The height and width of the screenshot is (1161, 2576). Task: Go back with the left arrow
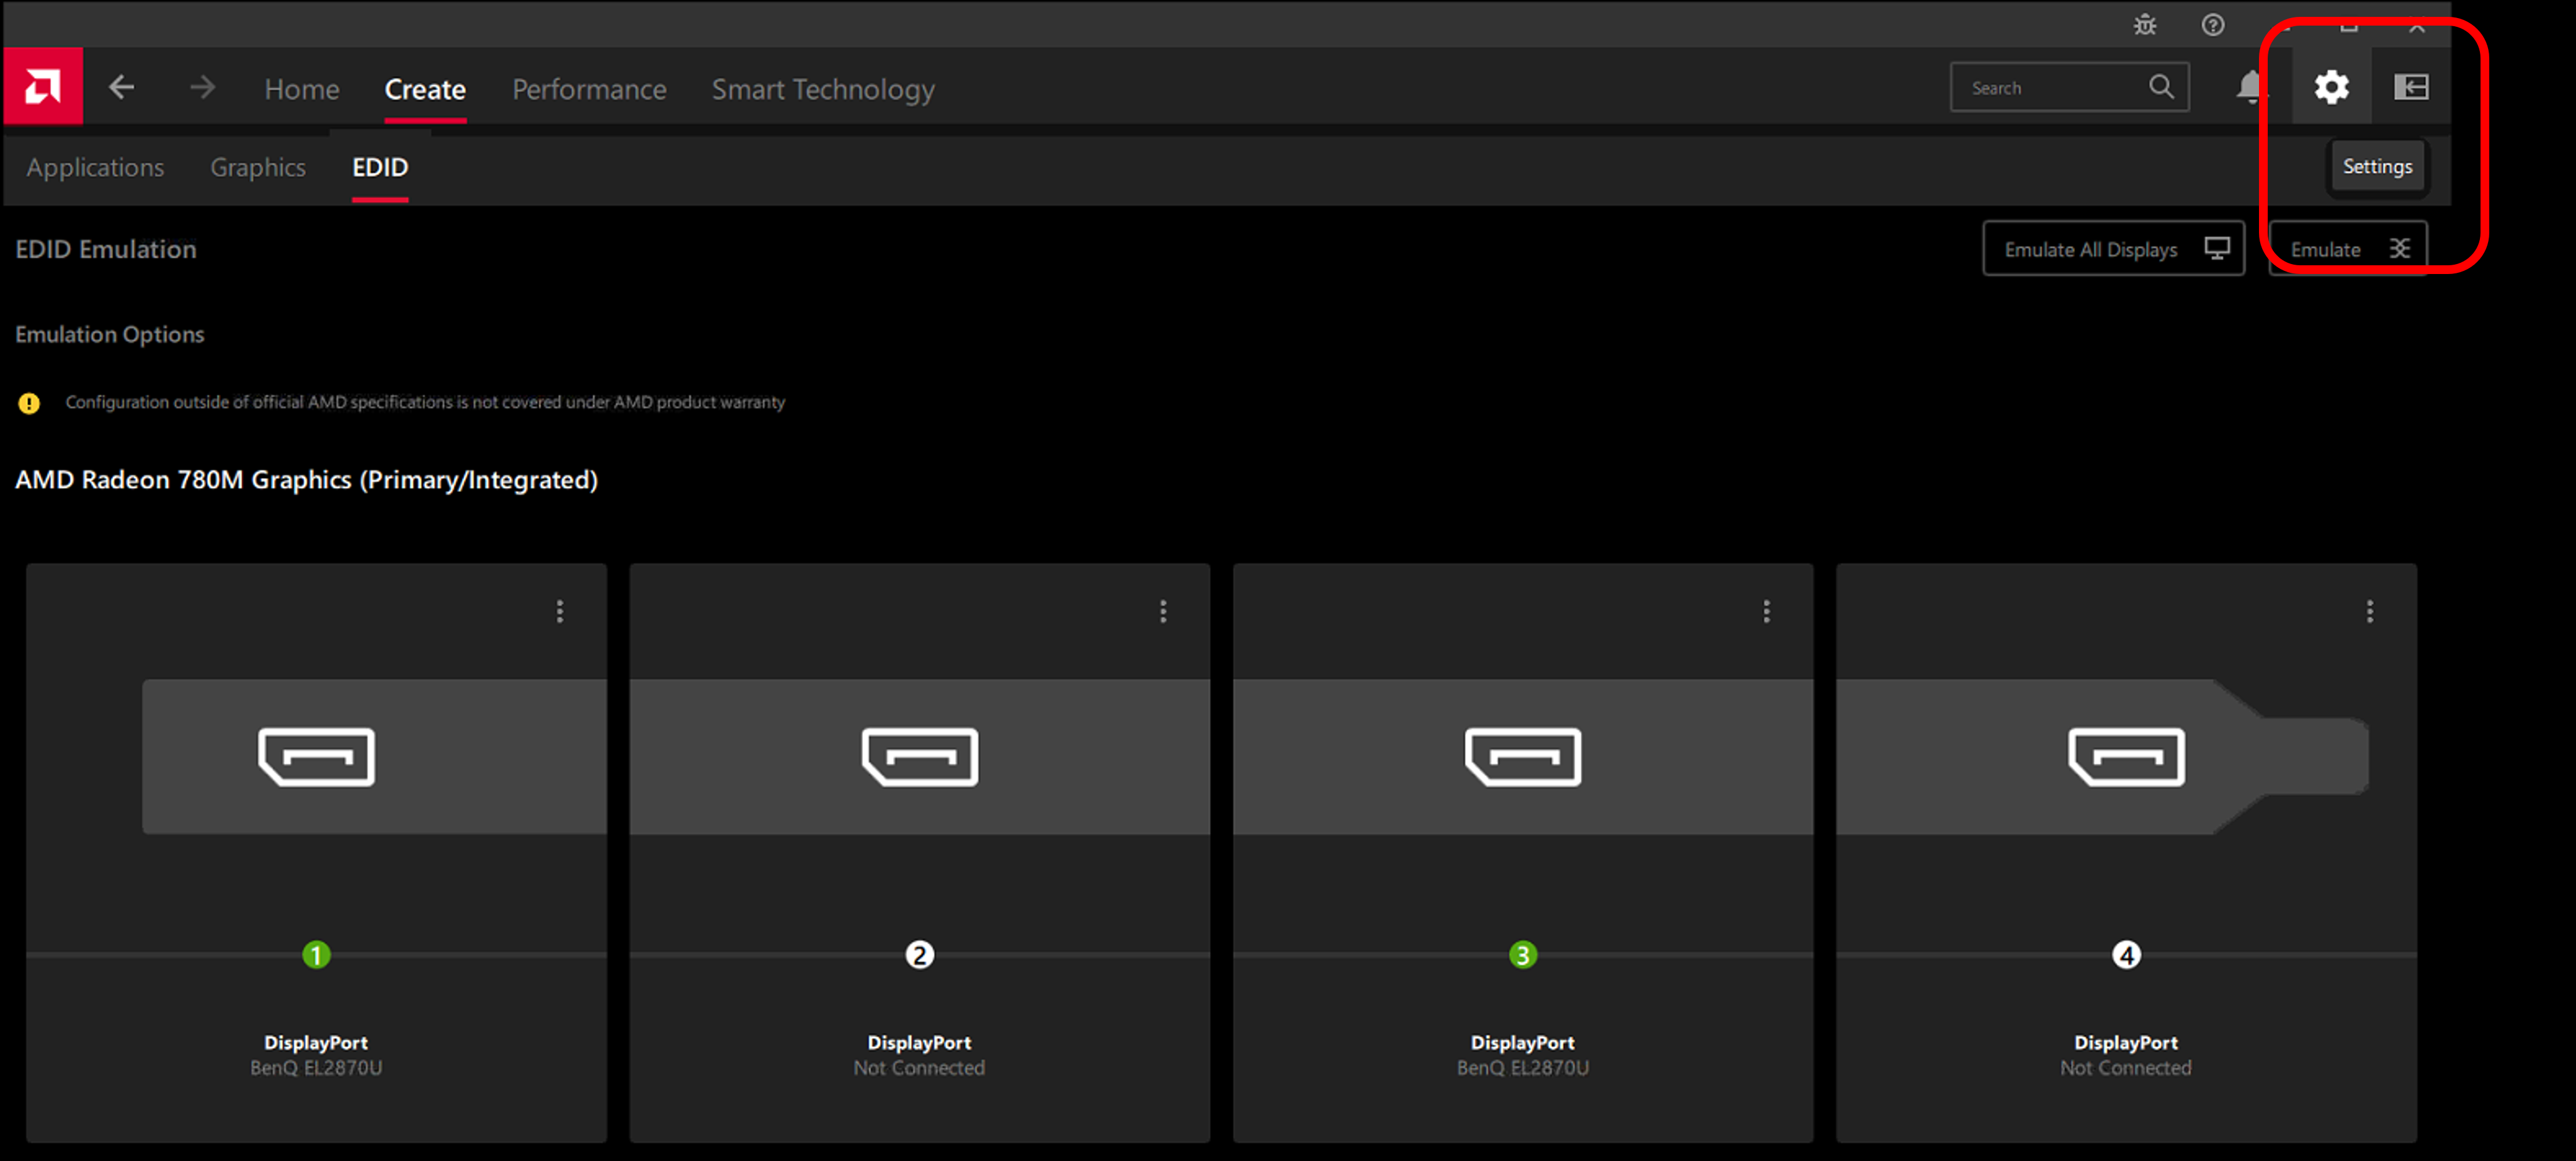pos(121,87)
